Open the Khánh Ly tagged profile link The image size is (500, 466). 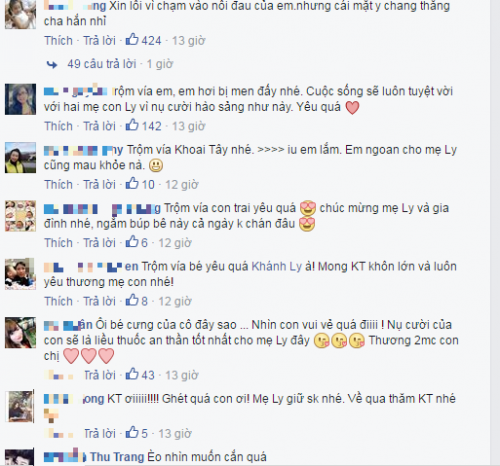(x=276, y=267)
